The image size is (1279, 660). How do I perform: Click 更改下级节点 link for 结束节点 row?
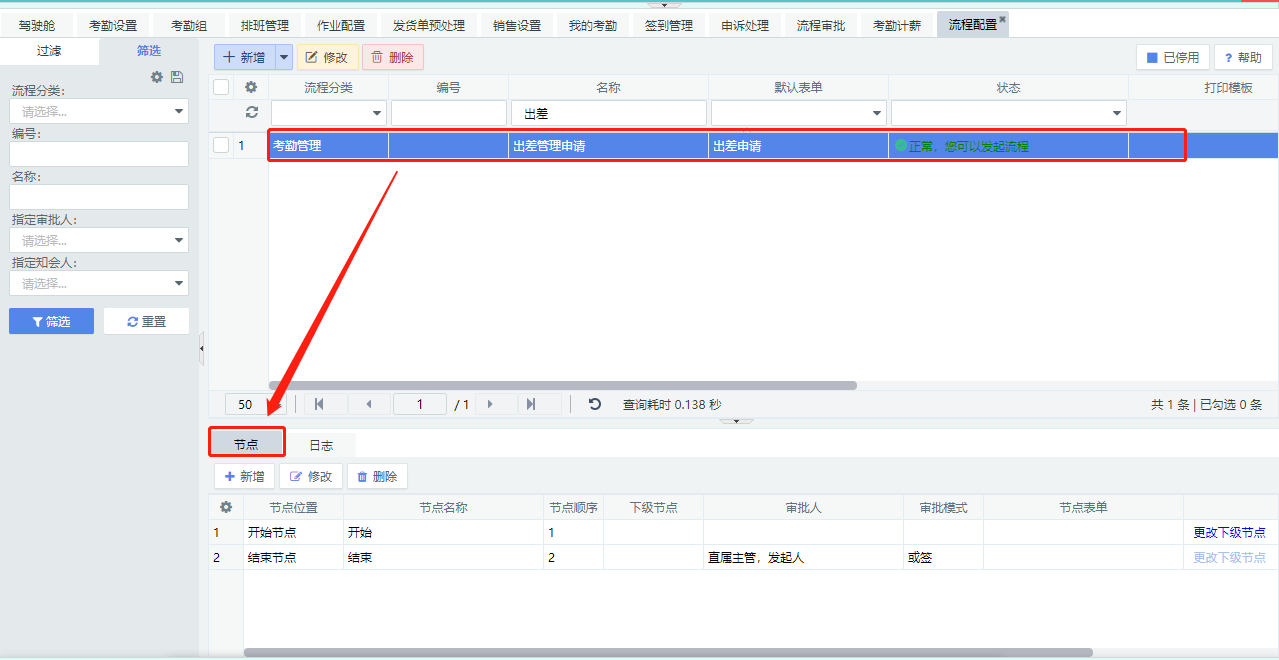1229,557
